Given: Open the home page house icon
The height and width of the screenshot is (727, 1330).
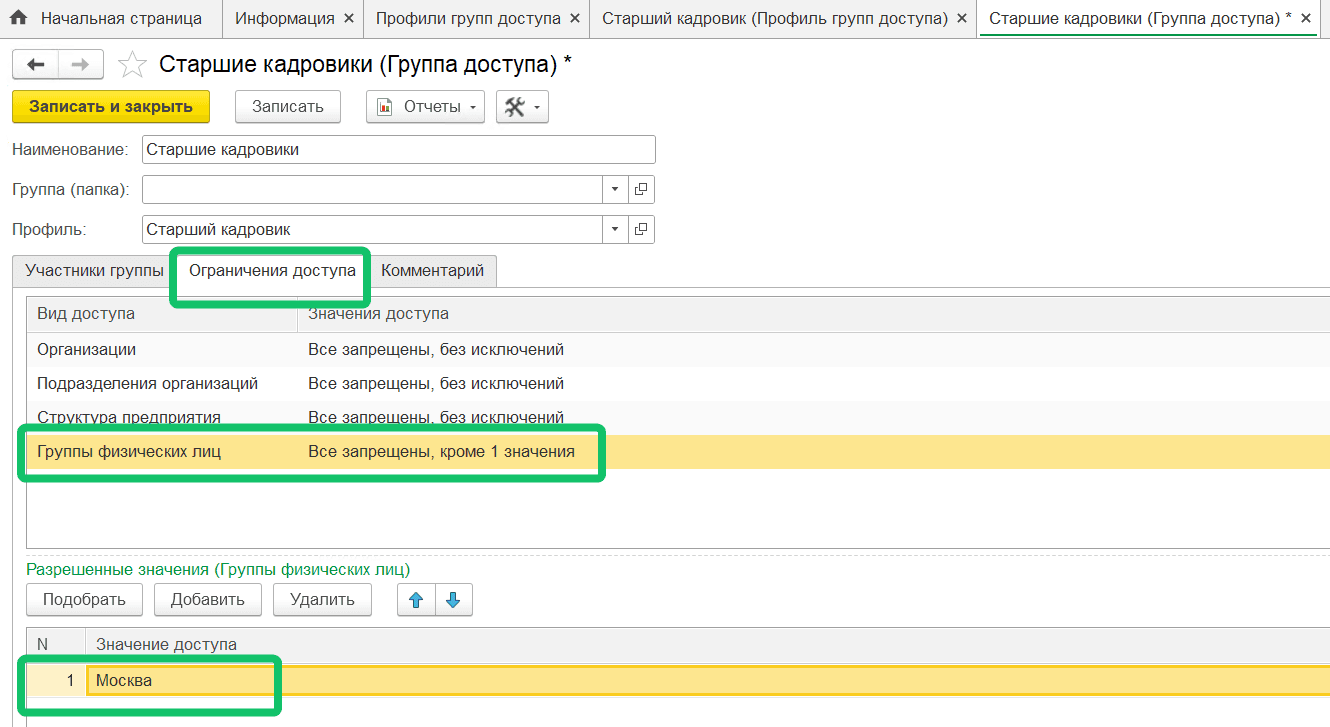Looking at the screenshot, I should pyautogui.click(x=18, y=18).
